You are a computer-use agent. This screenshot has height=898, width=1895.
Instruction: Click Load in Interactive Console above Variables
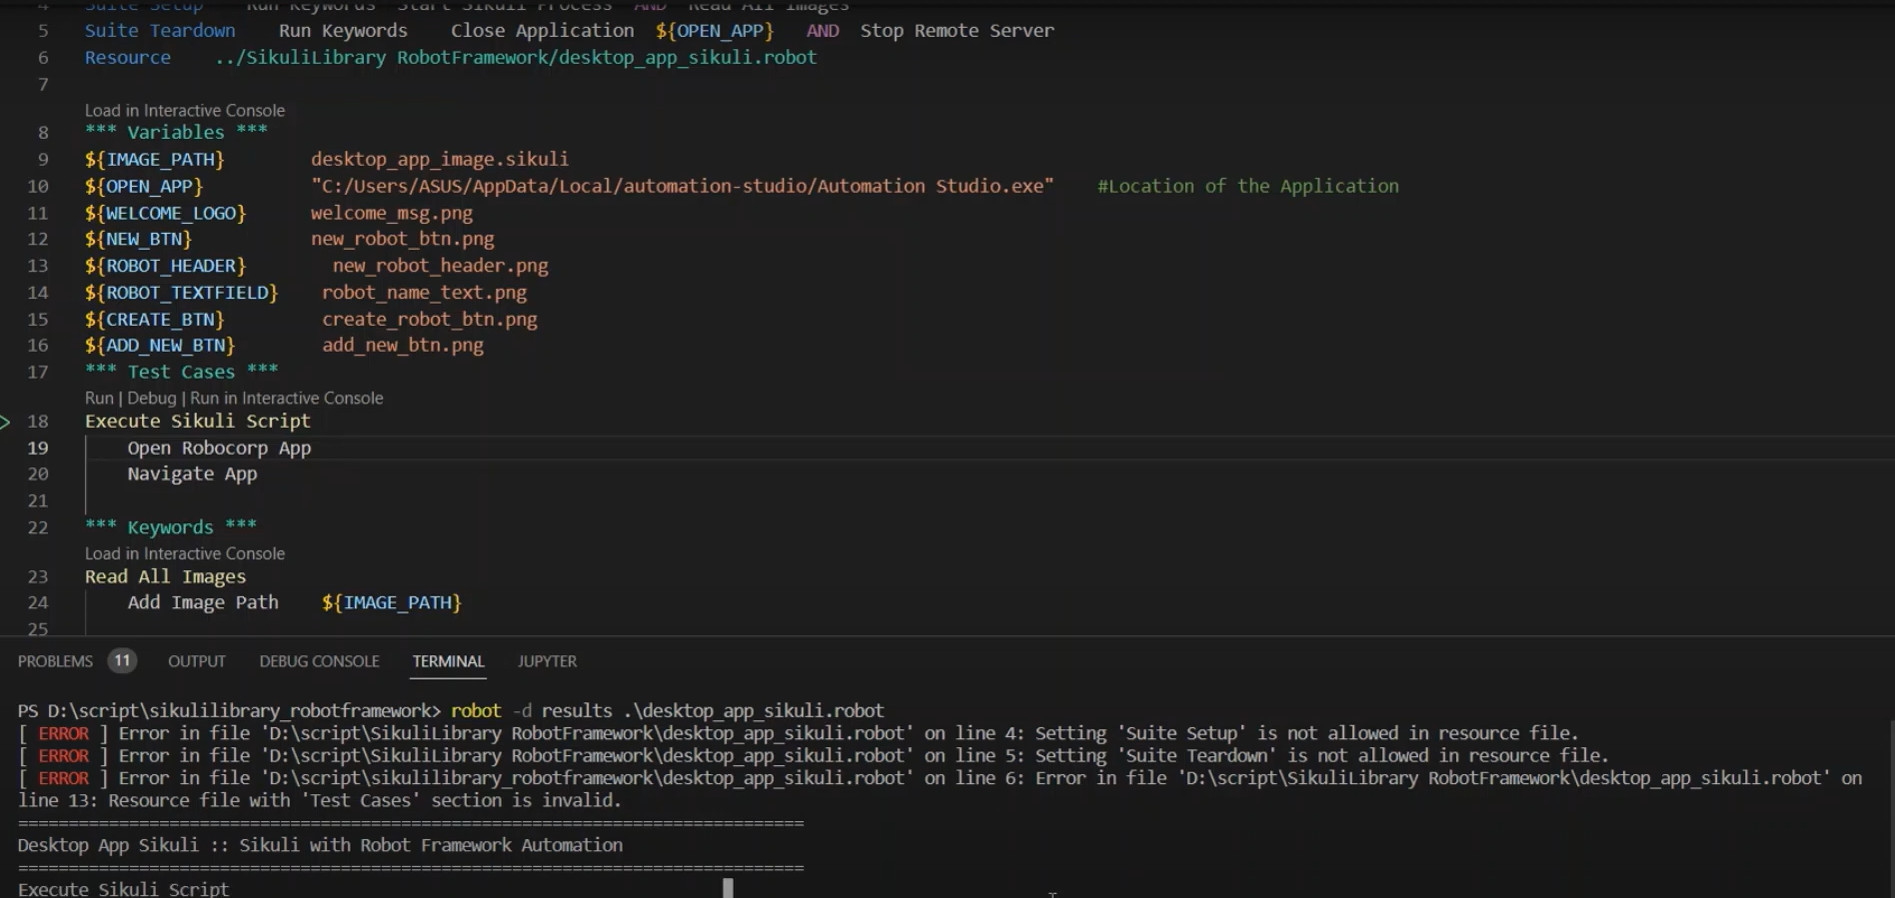[x=185, y=111]
